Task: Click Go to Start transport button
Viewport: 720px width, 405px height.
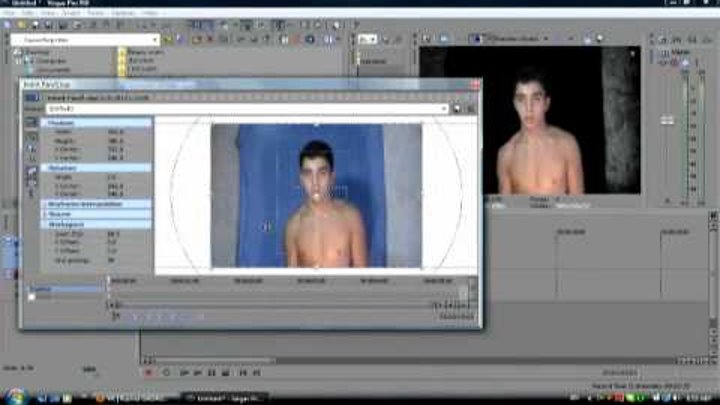Action: tap(243, 373)
